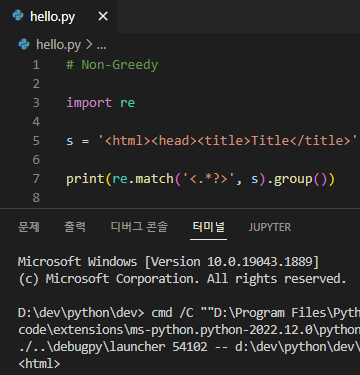
Task: Click the '# Non-Greedy' comment line
Action: pos(112,65)
